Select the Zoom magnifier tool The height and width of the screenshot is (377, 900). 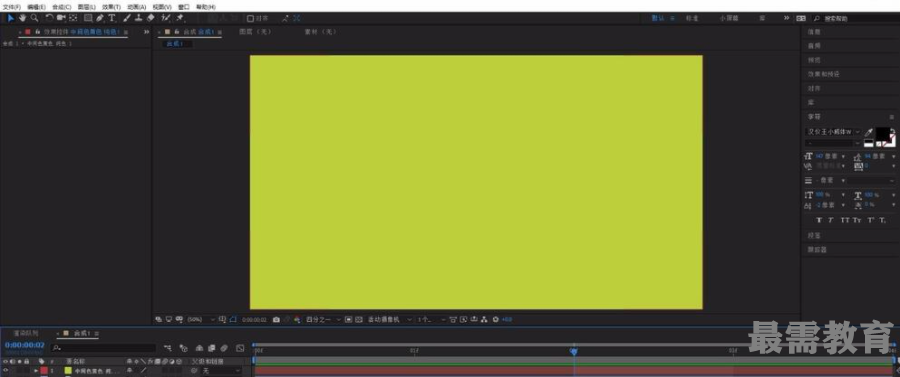(x=34, y=18)
